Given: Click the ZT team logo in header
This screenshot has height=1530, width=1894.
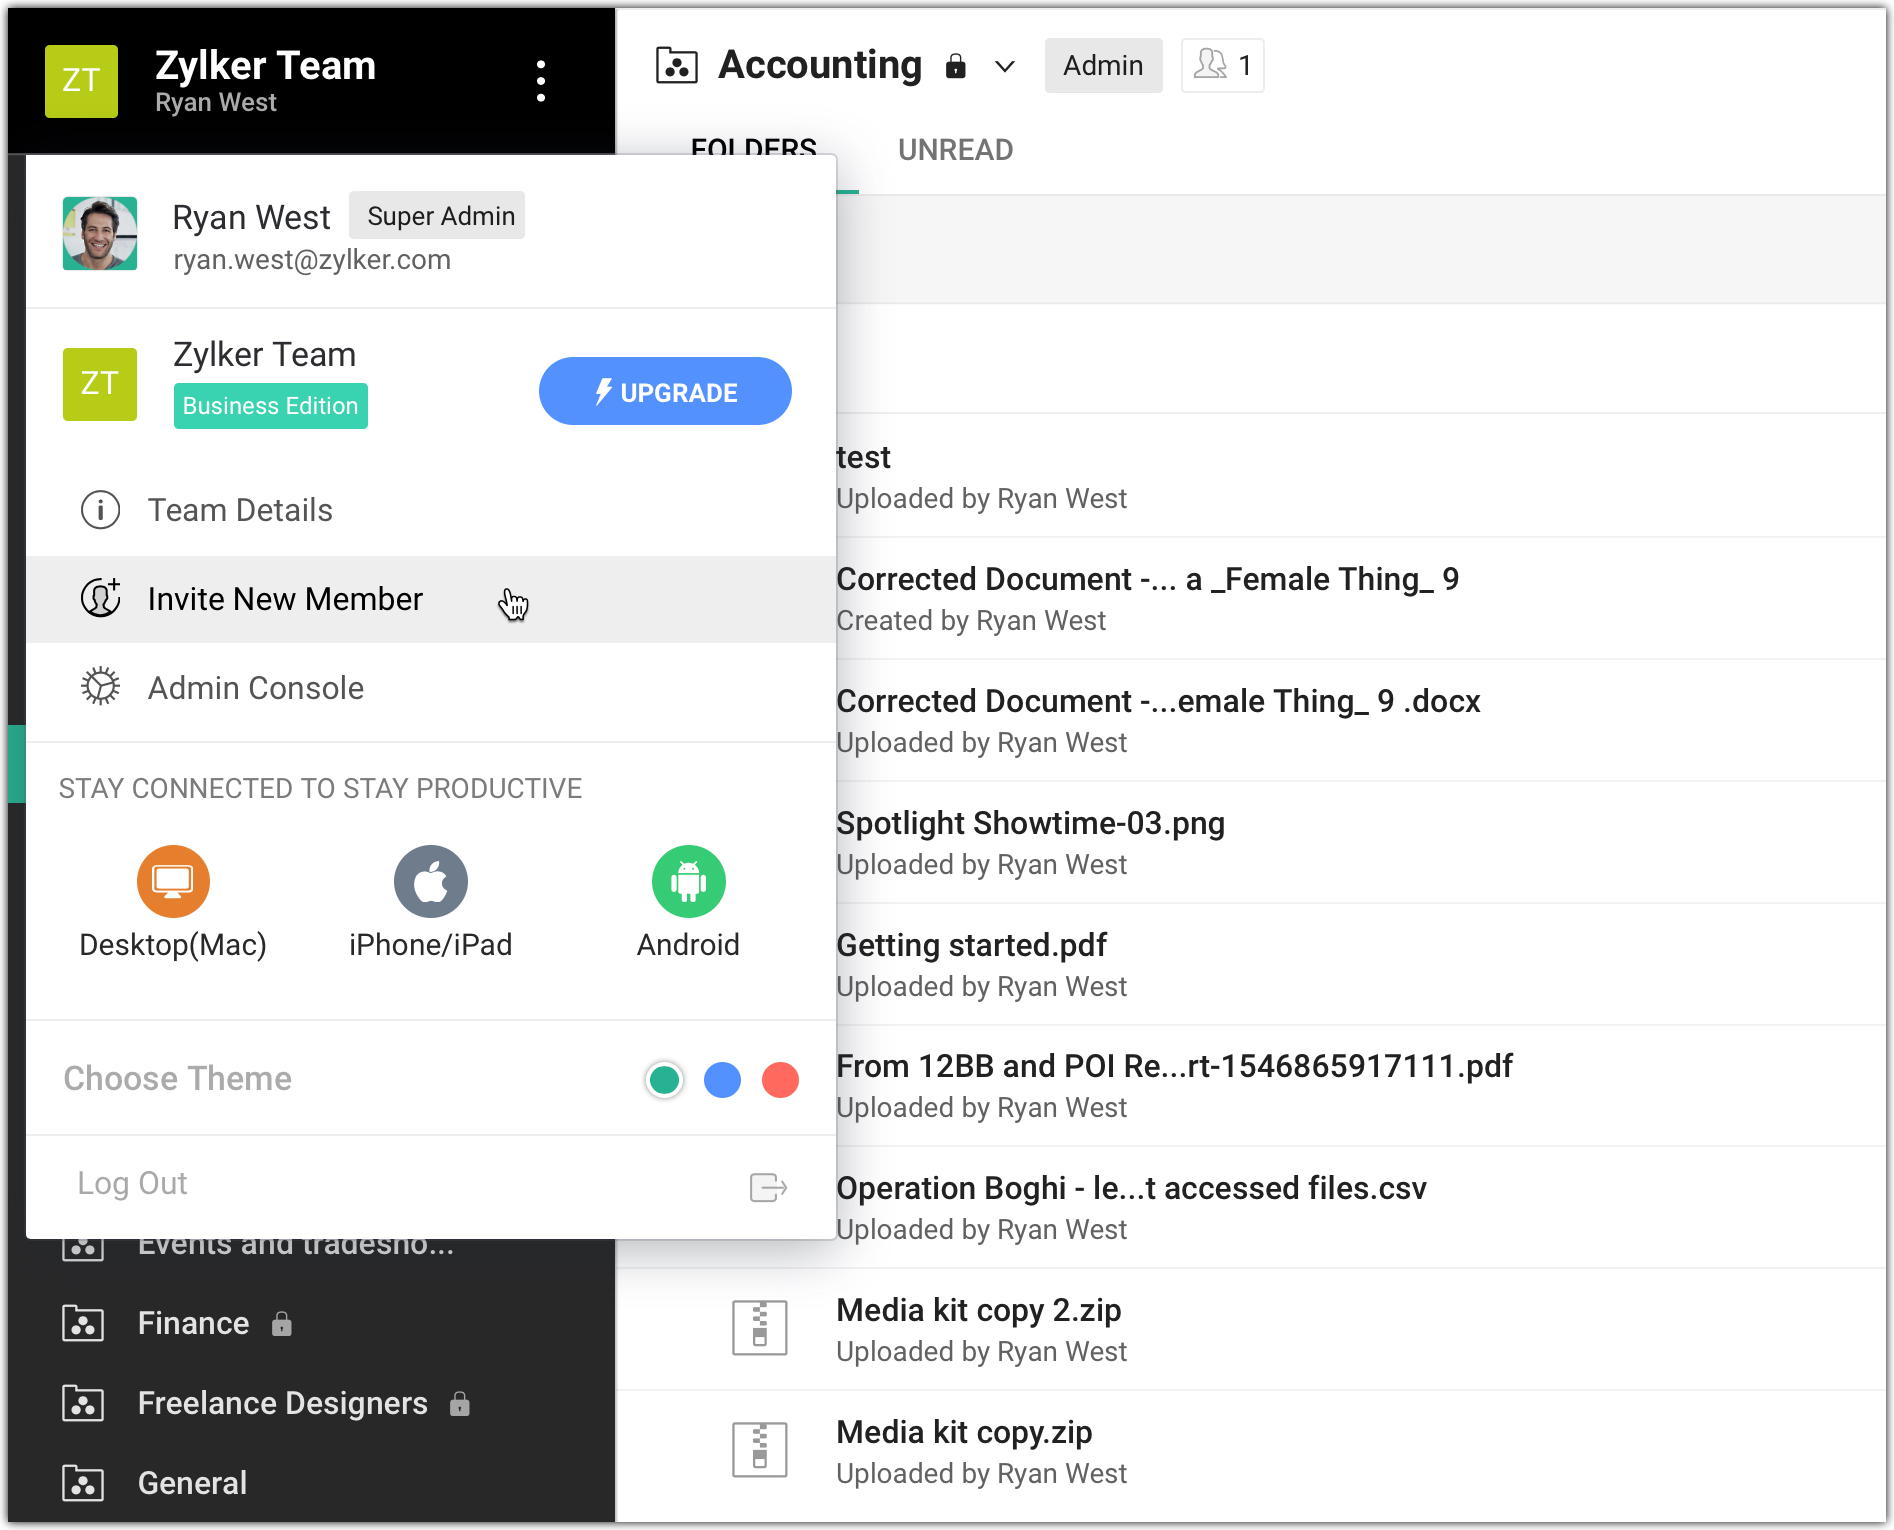Looking at the screenshot, I should click(x=81, y=81).
